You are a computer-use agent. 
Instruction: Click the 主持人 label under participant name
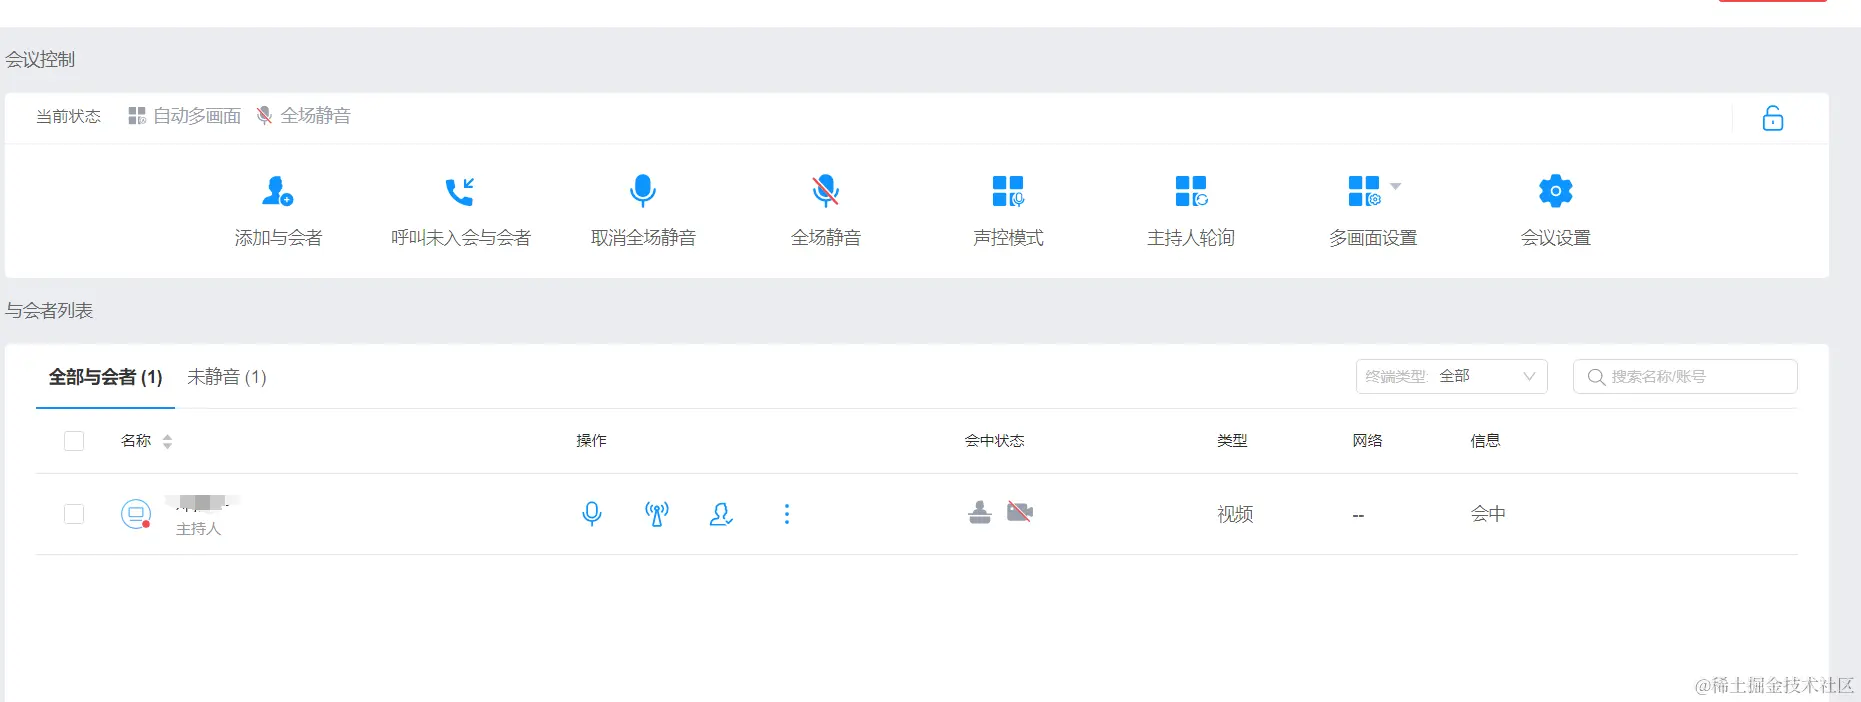[x=198, y=528]
